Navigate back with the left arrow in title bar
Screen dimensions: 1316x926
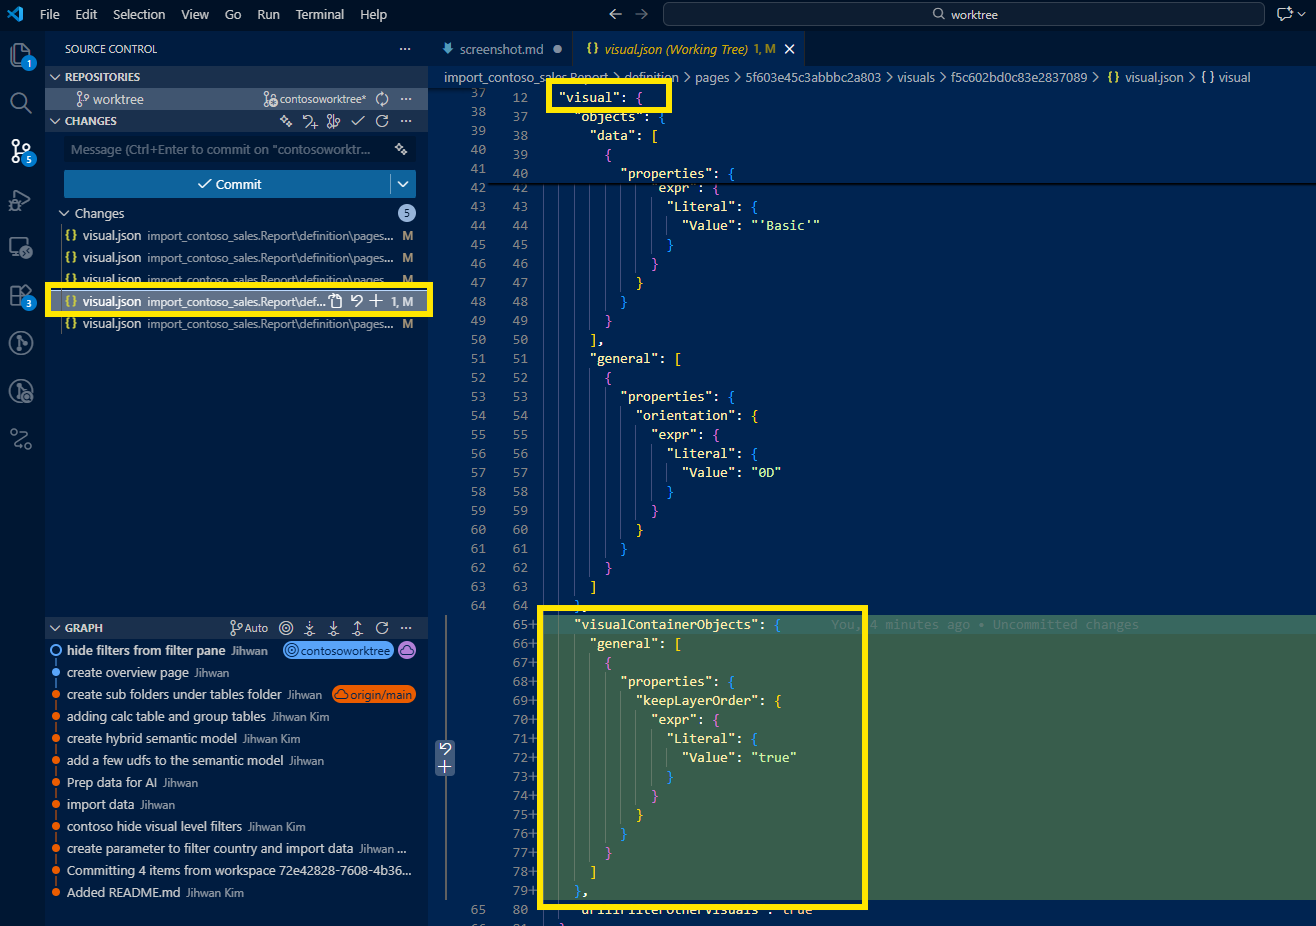point(615,14)
